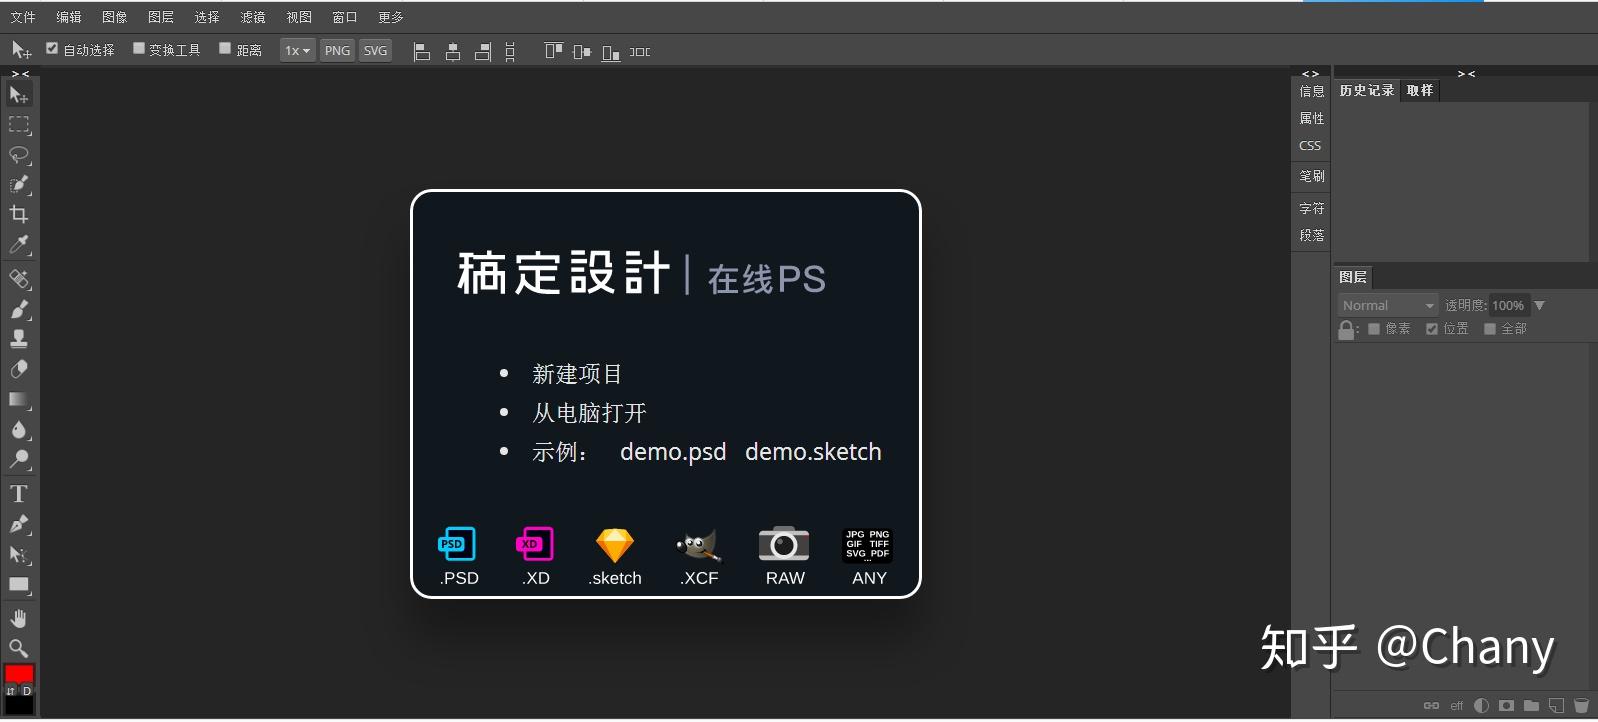Image resolution: width=1598 pixels, height=722 pixels.
Task: Select the Path Selection arrow tool
Action: click(19, 555)
